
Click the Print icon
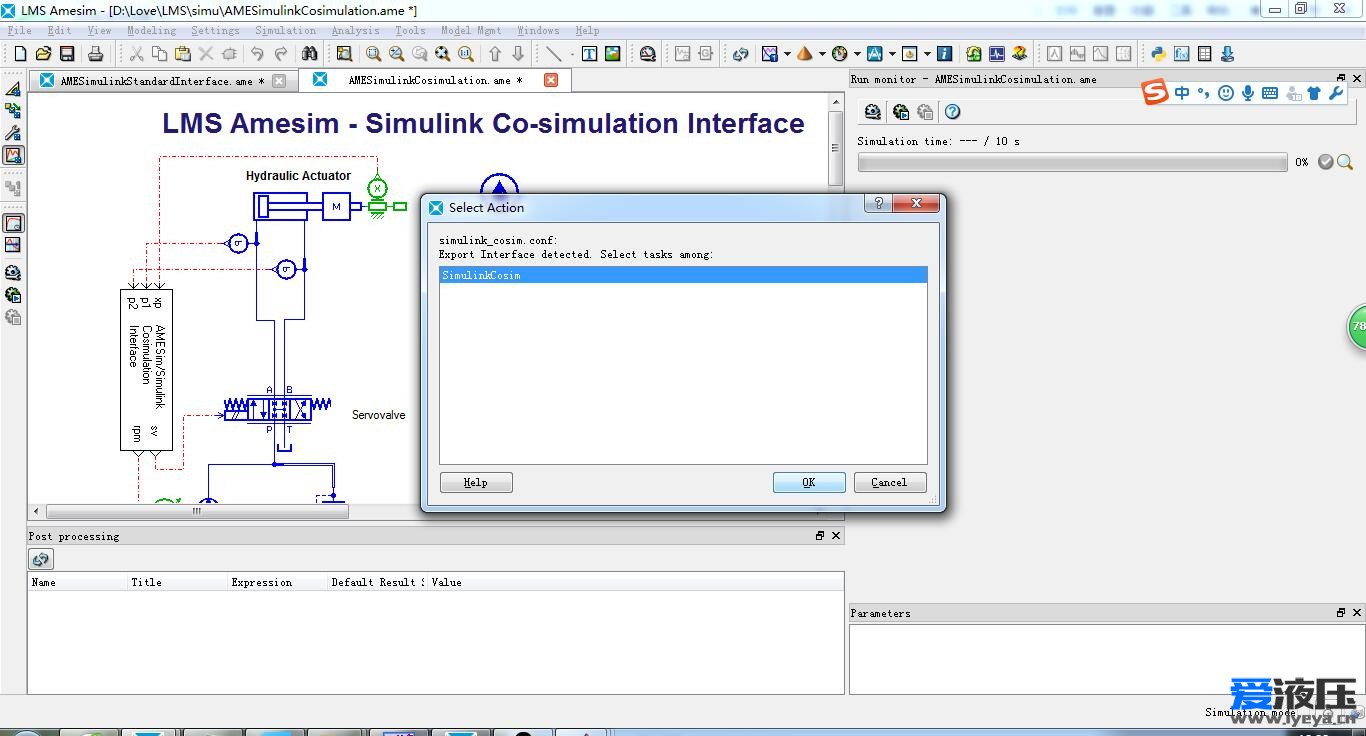96,54
